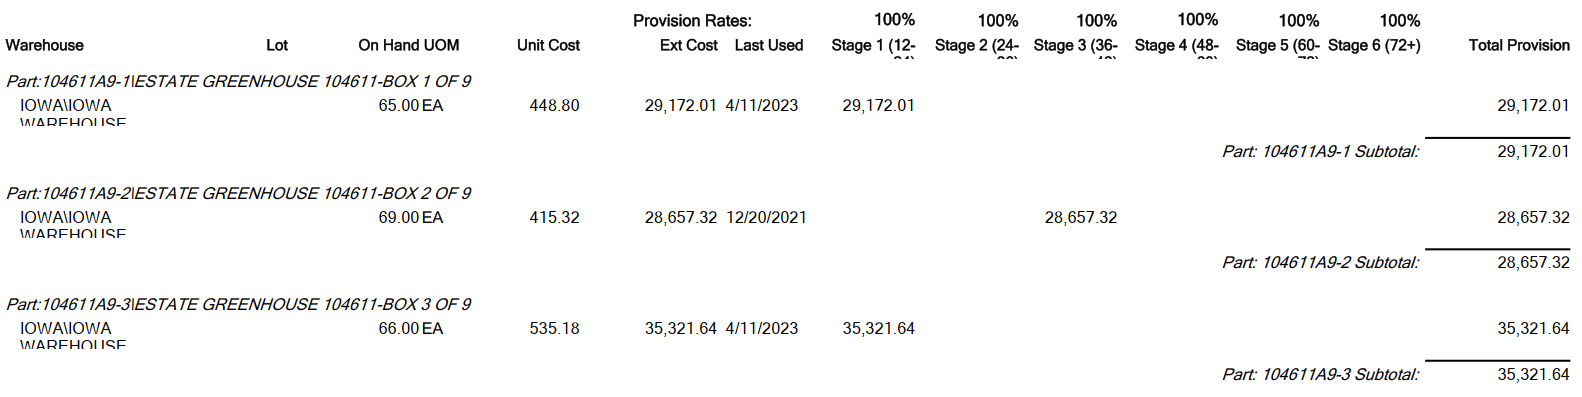Click Part 104611A9-2 group heading
This screenshot has height=397, width=1582.
pos(238,193)
